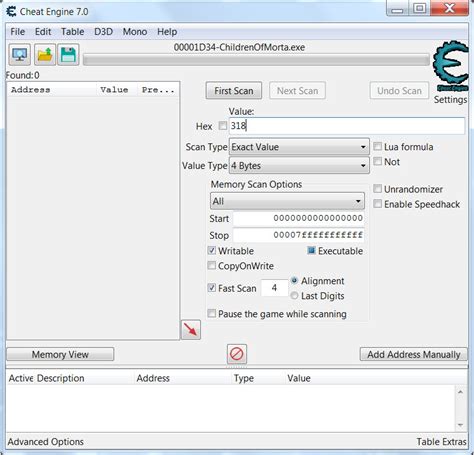Open the D3D menu

click(103, 32)
